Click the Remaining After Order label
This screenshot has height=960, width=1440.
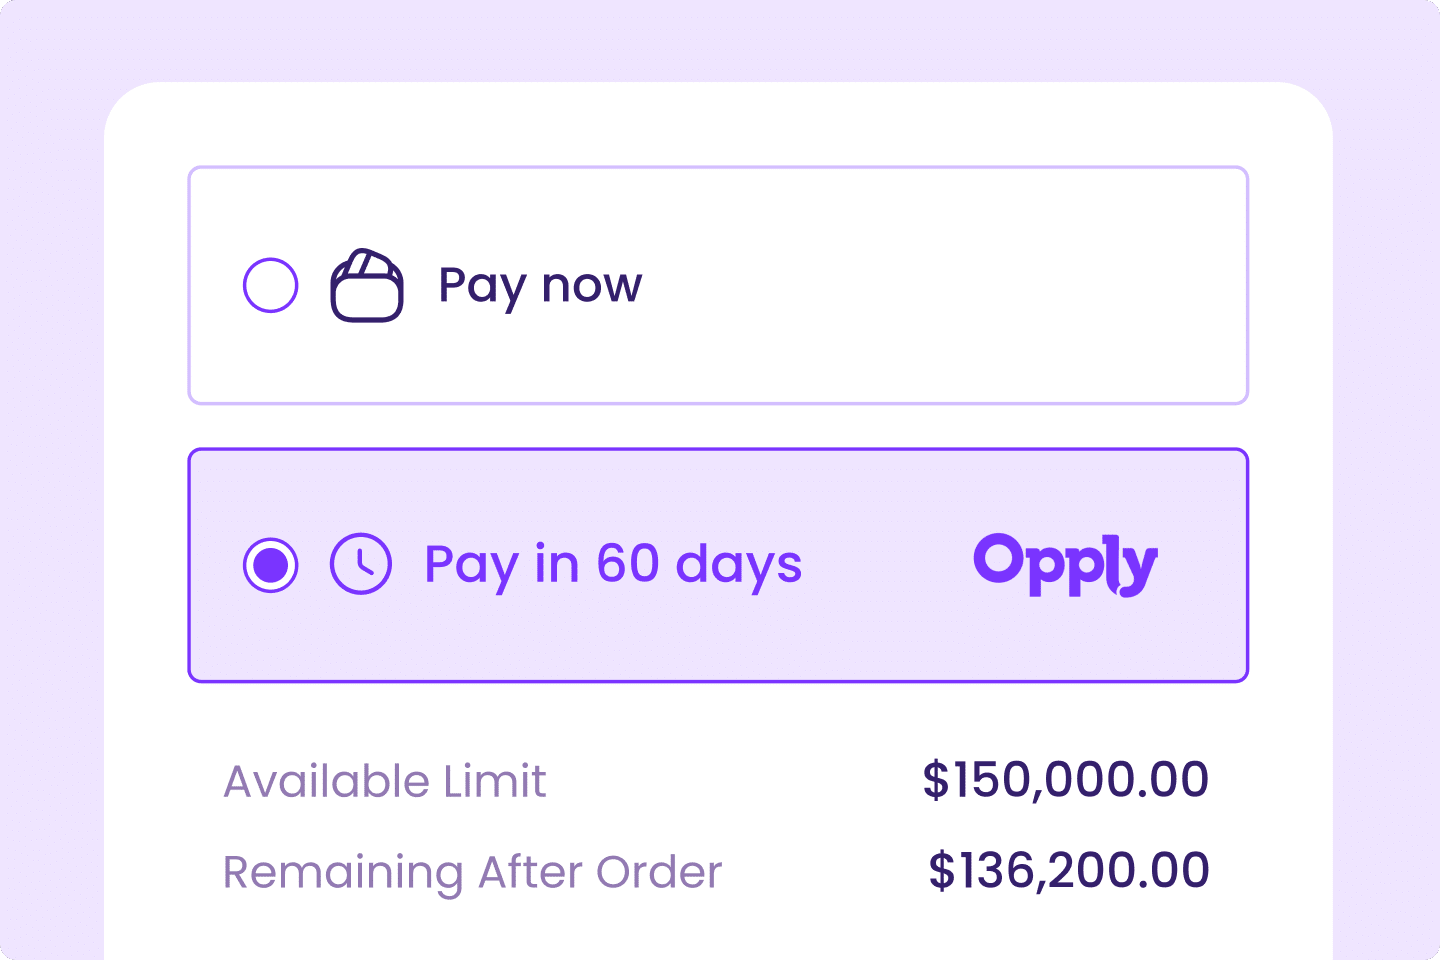coord(472,873)
